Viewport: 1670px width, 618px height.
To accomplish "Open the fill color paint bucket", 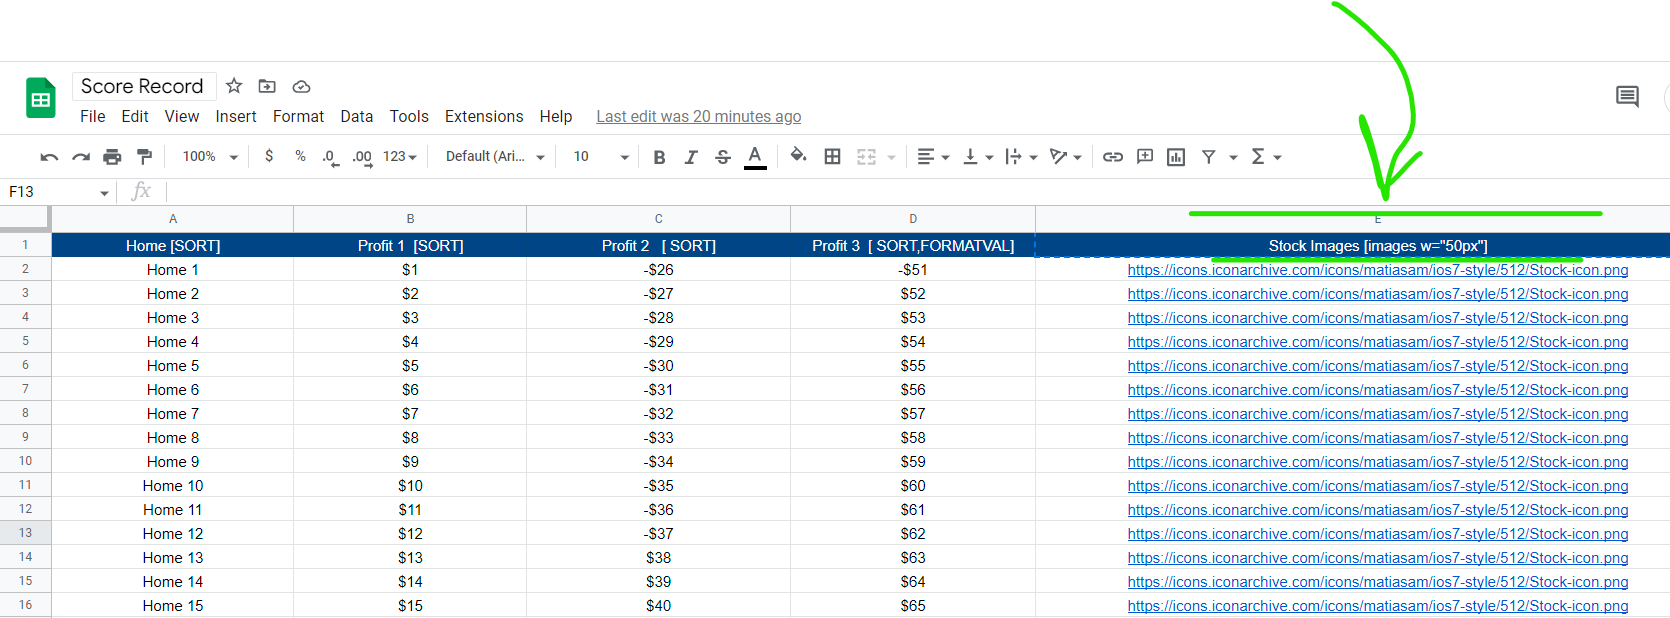I will tap(798, 156).
